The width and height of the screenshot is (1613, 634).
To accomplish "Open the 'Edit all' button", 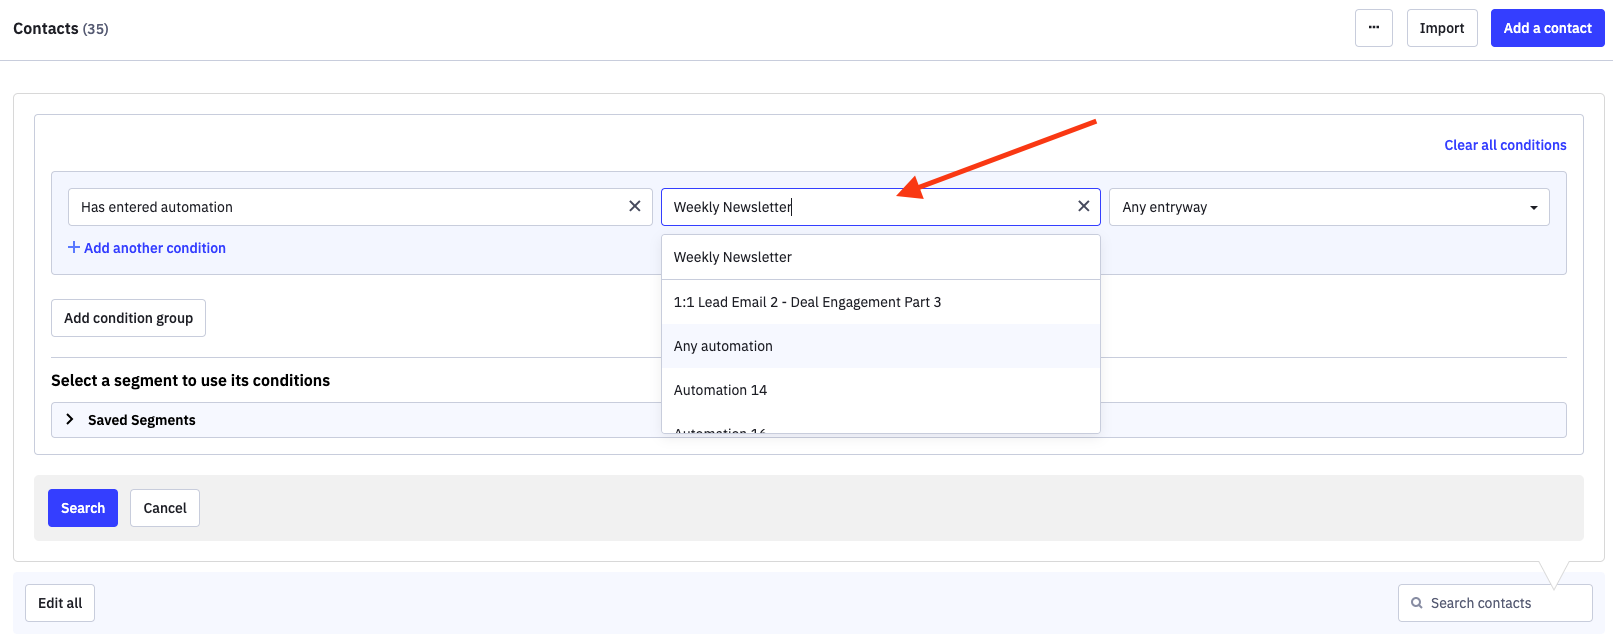I will click(x=60, y=603).
